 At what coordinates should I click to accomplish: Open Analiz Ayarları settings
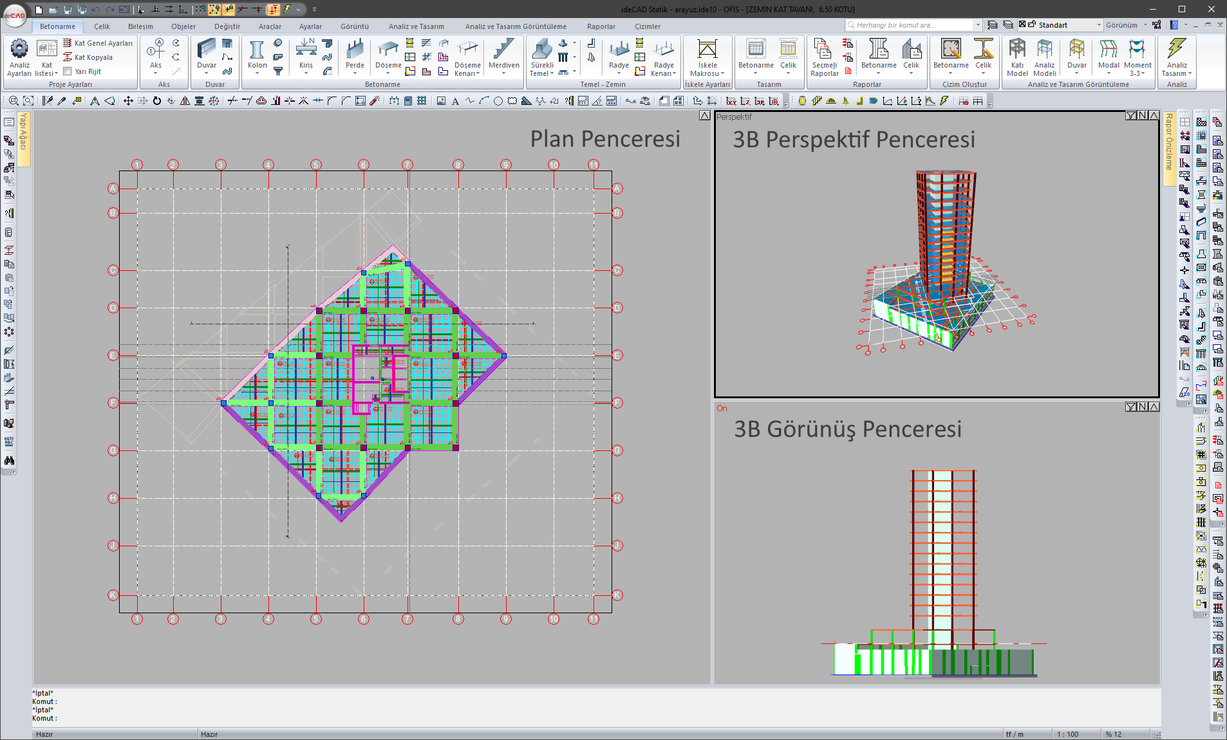pyautogui.click(x=19, y=57)
